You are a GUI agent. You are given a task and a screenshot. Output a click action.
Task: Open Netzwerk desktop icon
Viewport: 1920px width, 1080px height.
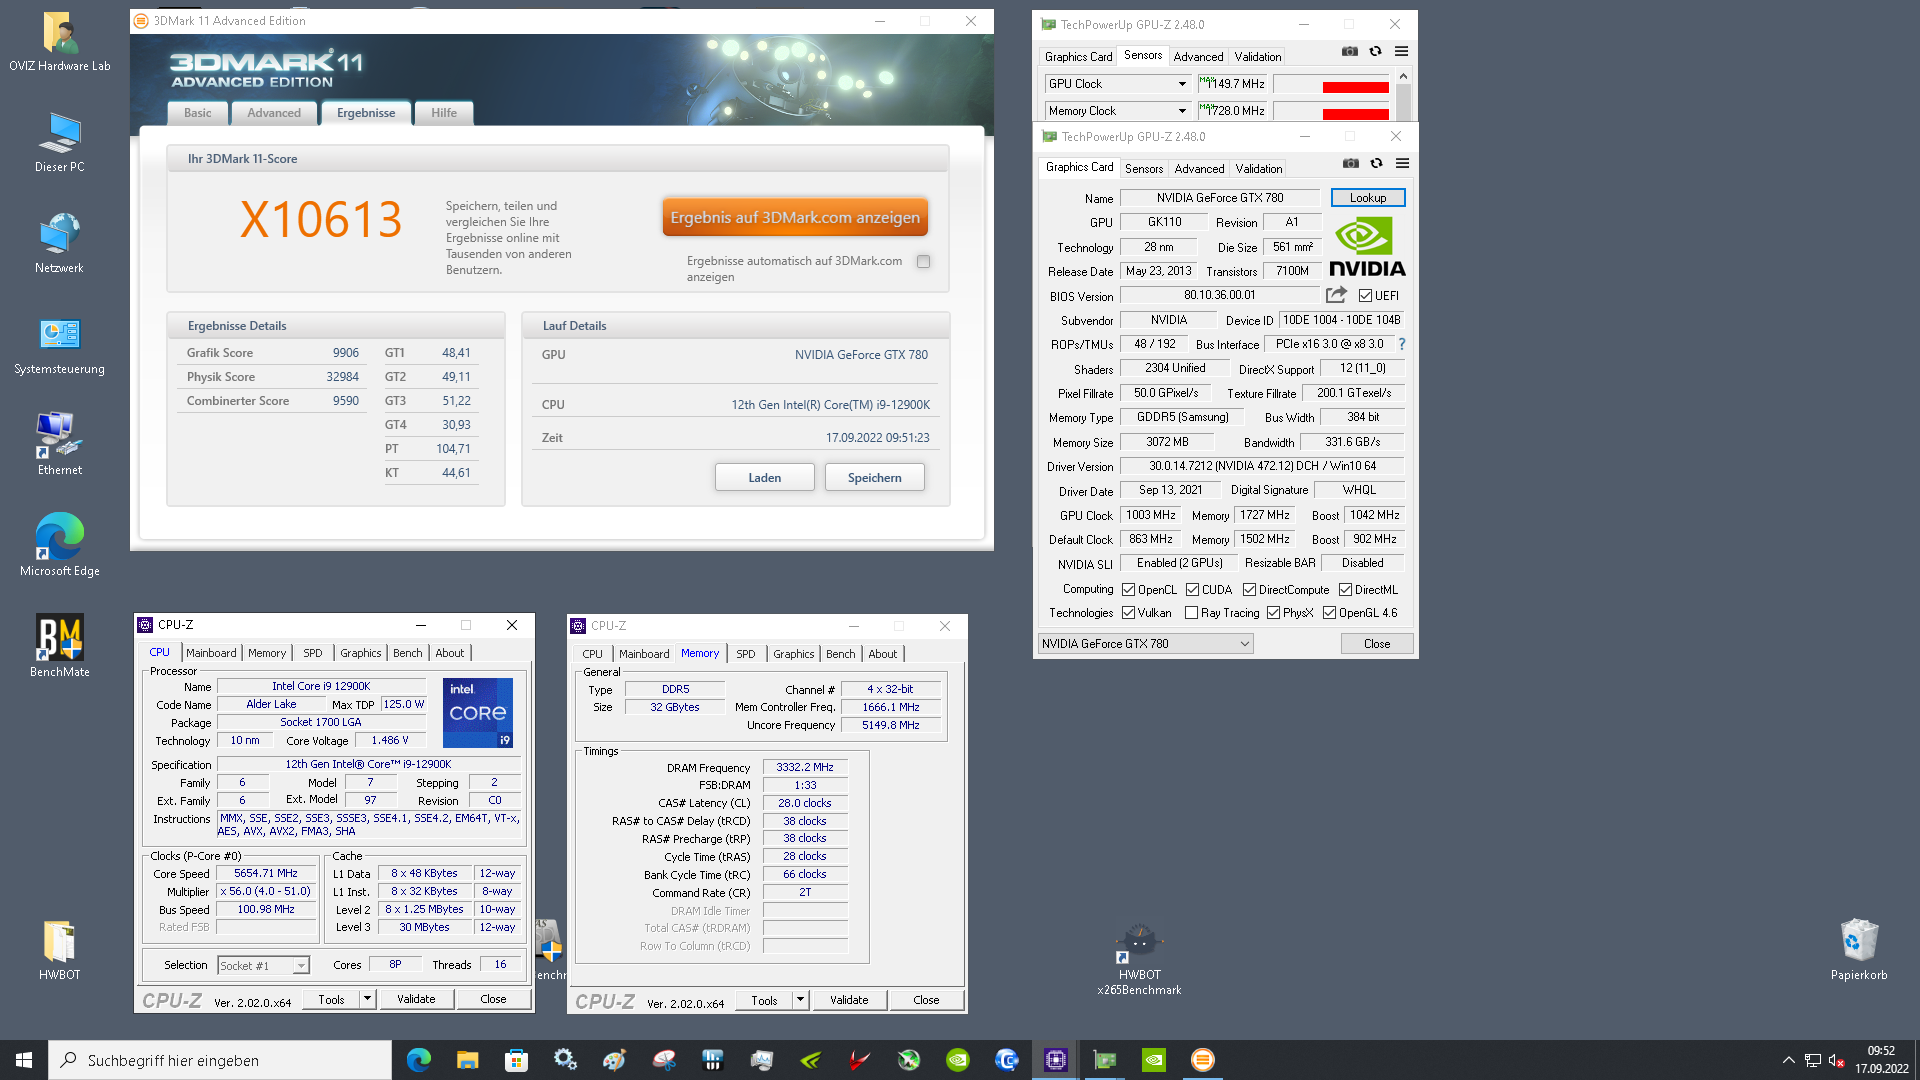60,244
